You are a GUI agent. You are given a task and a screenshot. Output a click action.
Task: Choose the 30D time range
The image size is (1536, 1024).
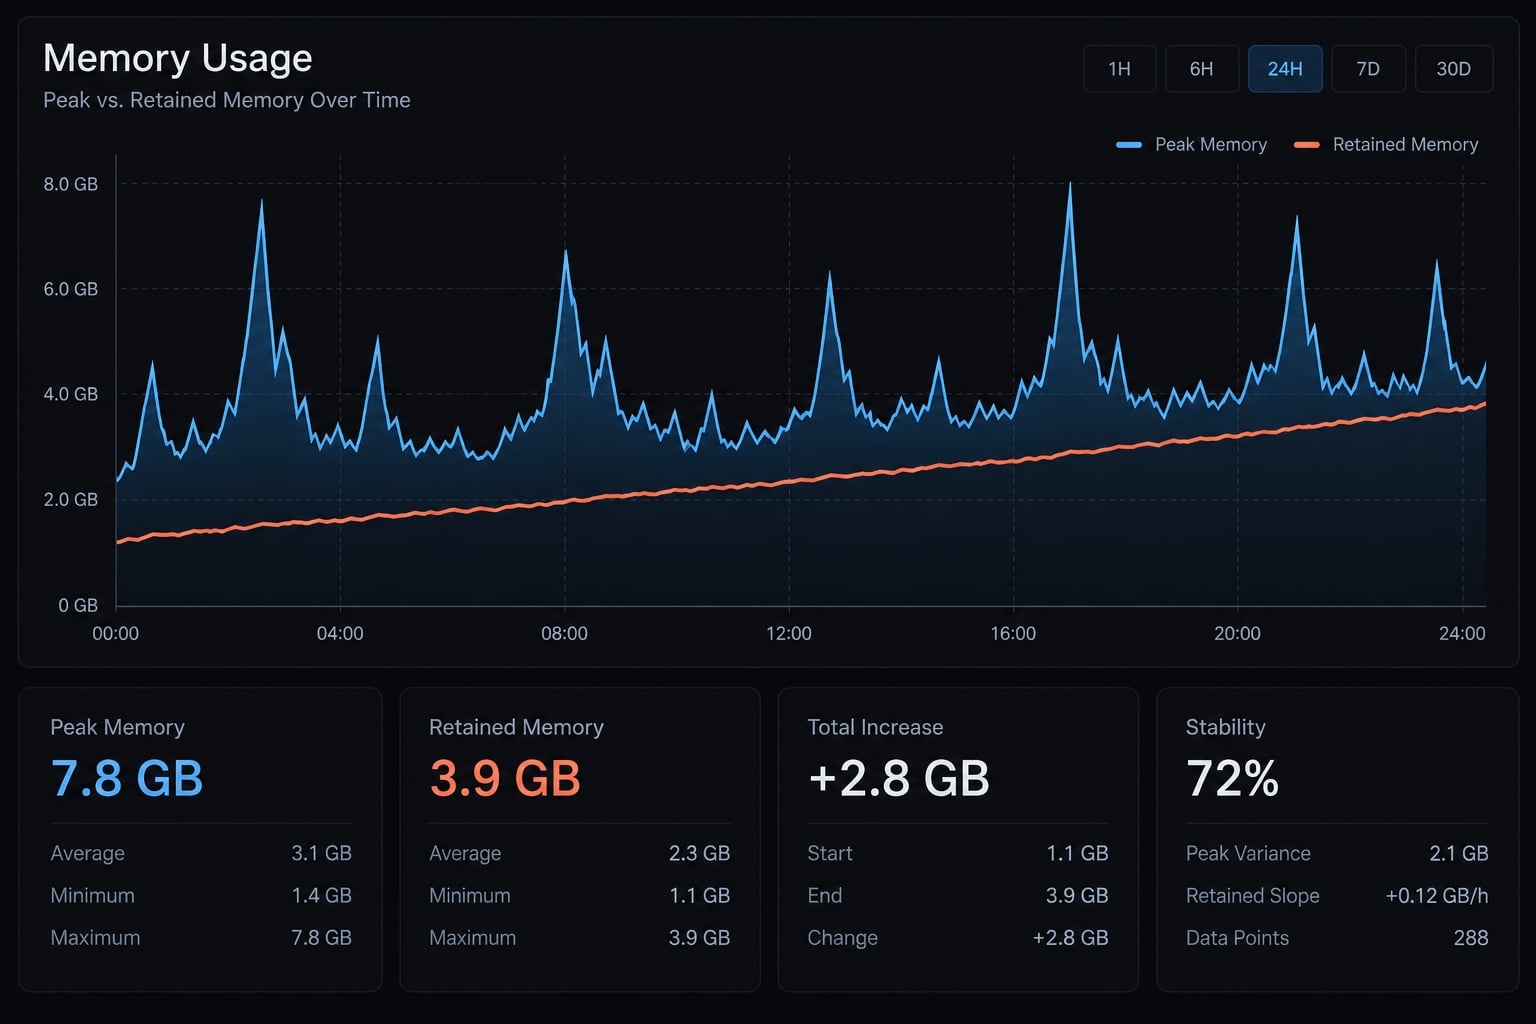[x=1453, y=69]
